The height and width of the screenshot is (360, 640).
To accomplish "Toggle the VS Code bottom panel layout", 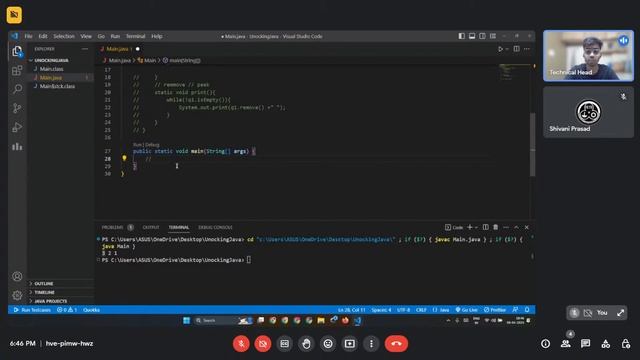I will (472, 36).
